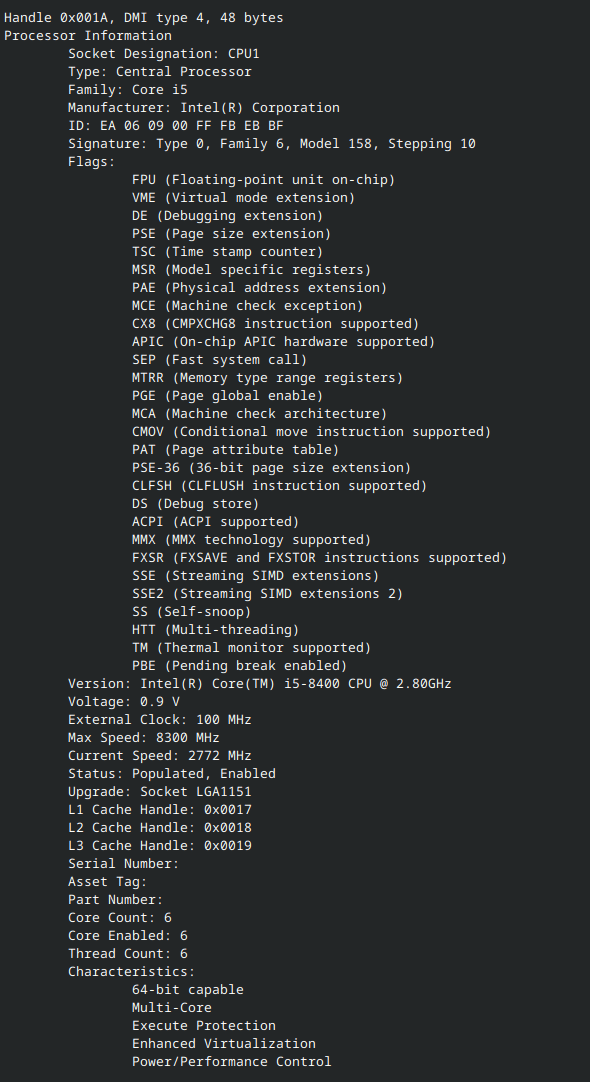Click the Core Count 6 line
The height and width of the screenshot is (1082, 590).
coord(120,917)
